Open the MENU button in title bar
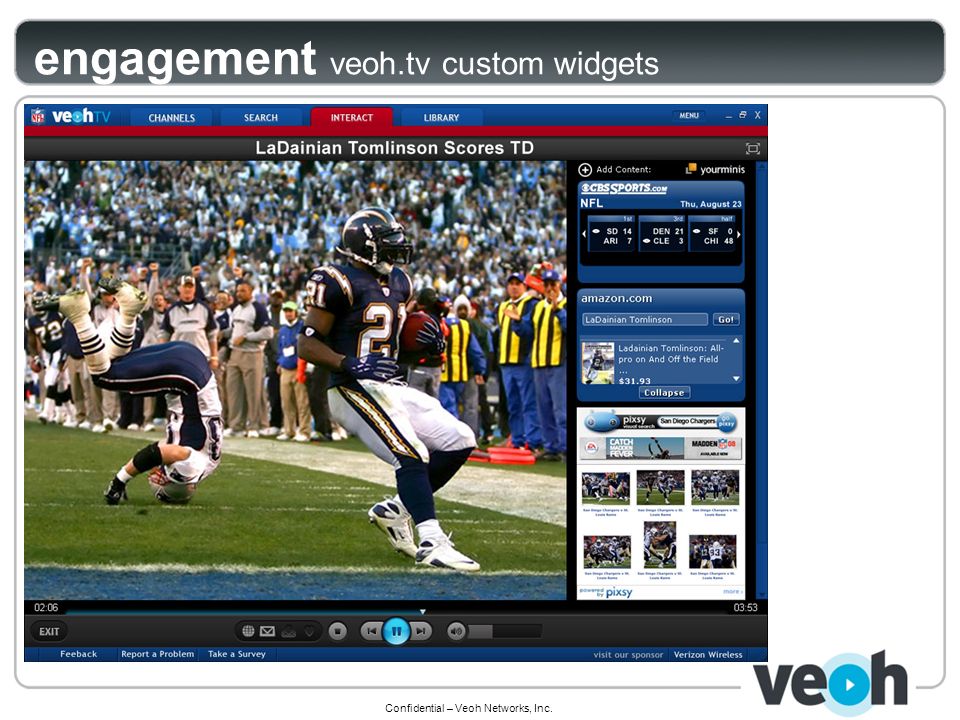 pyautogui.click(x=689, y=115)
